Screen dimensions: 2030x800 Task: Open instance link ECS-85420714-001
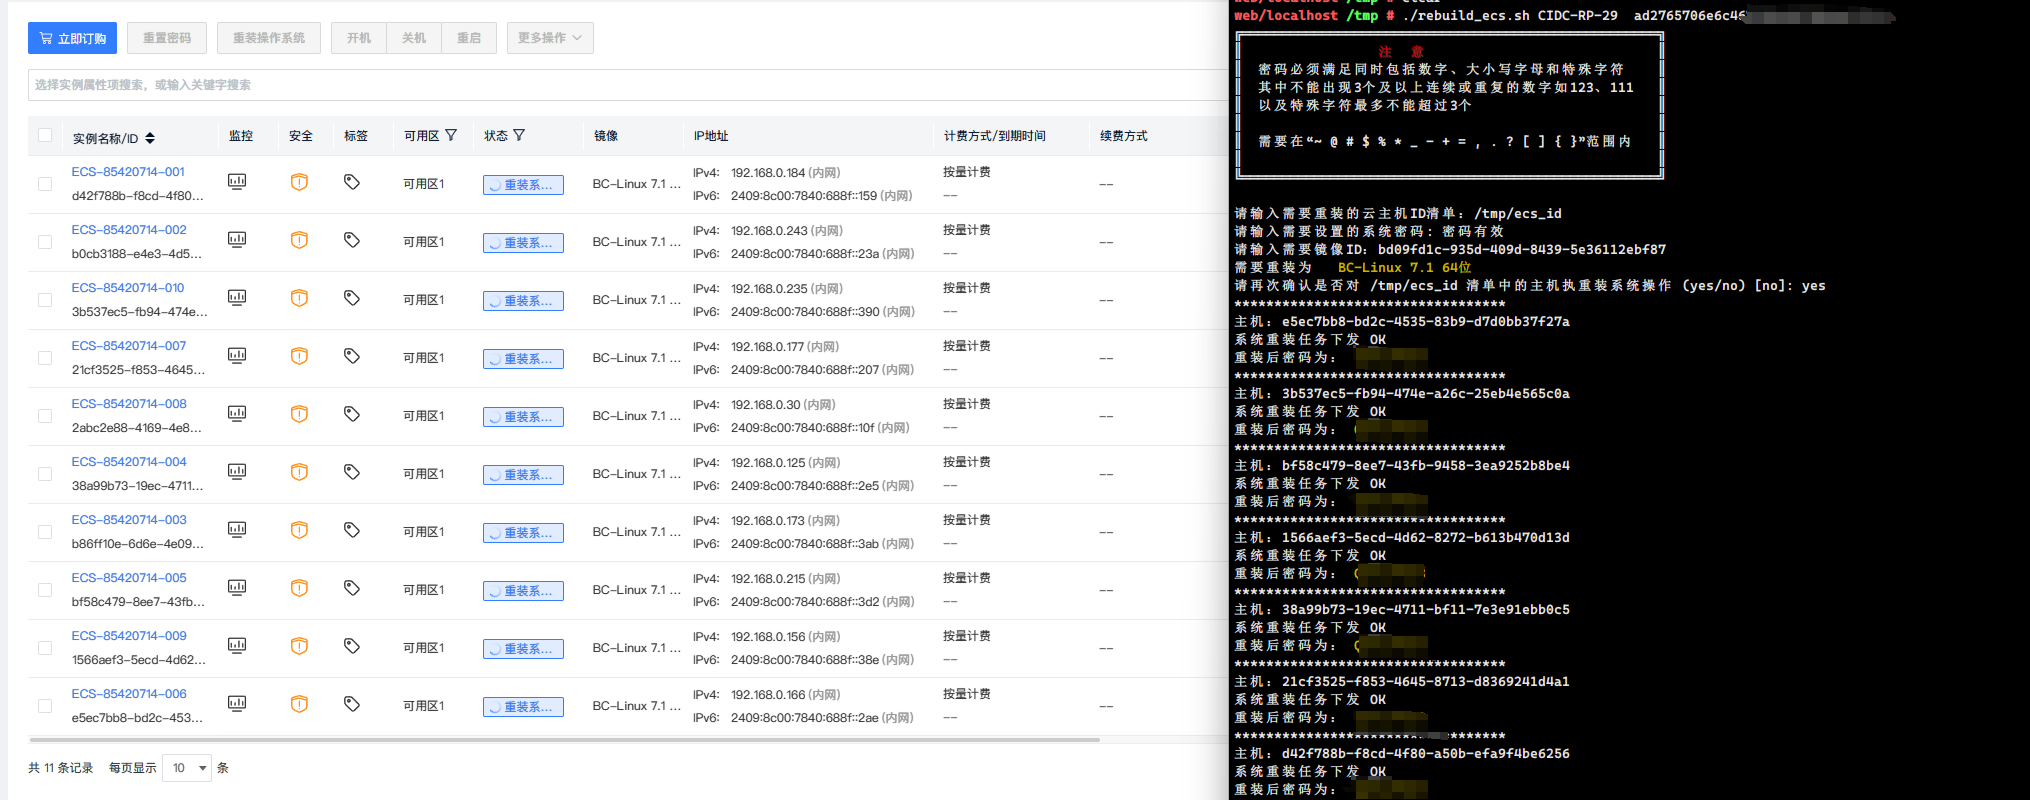pyautogui.click(x=128, y=172)
